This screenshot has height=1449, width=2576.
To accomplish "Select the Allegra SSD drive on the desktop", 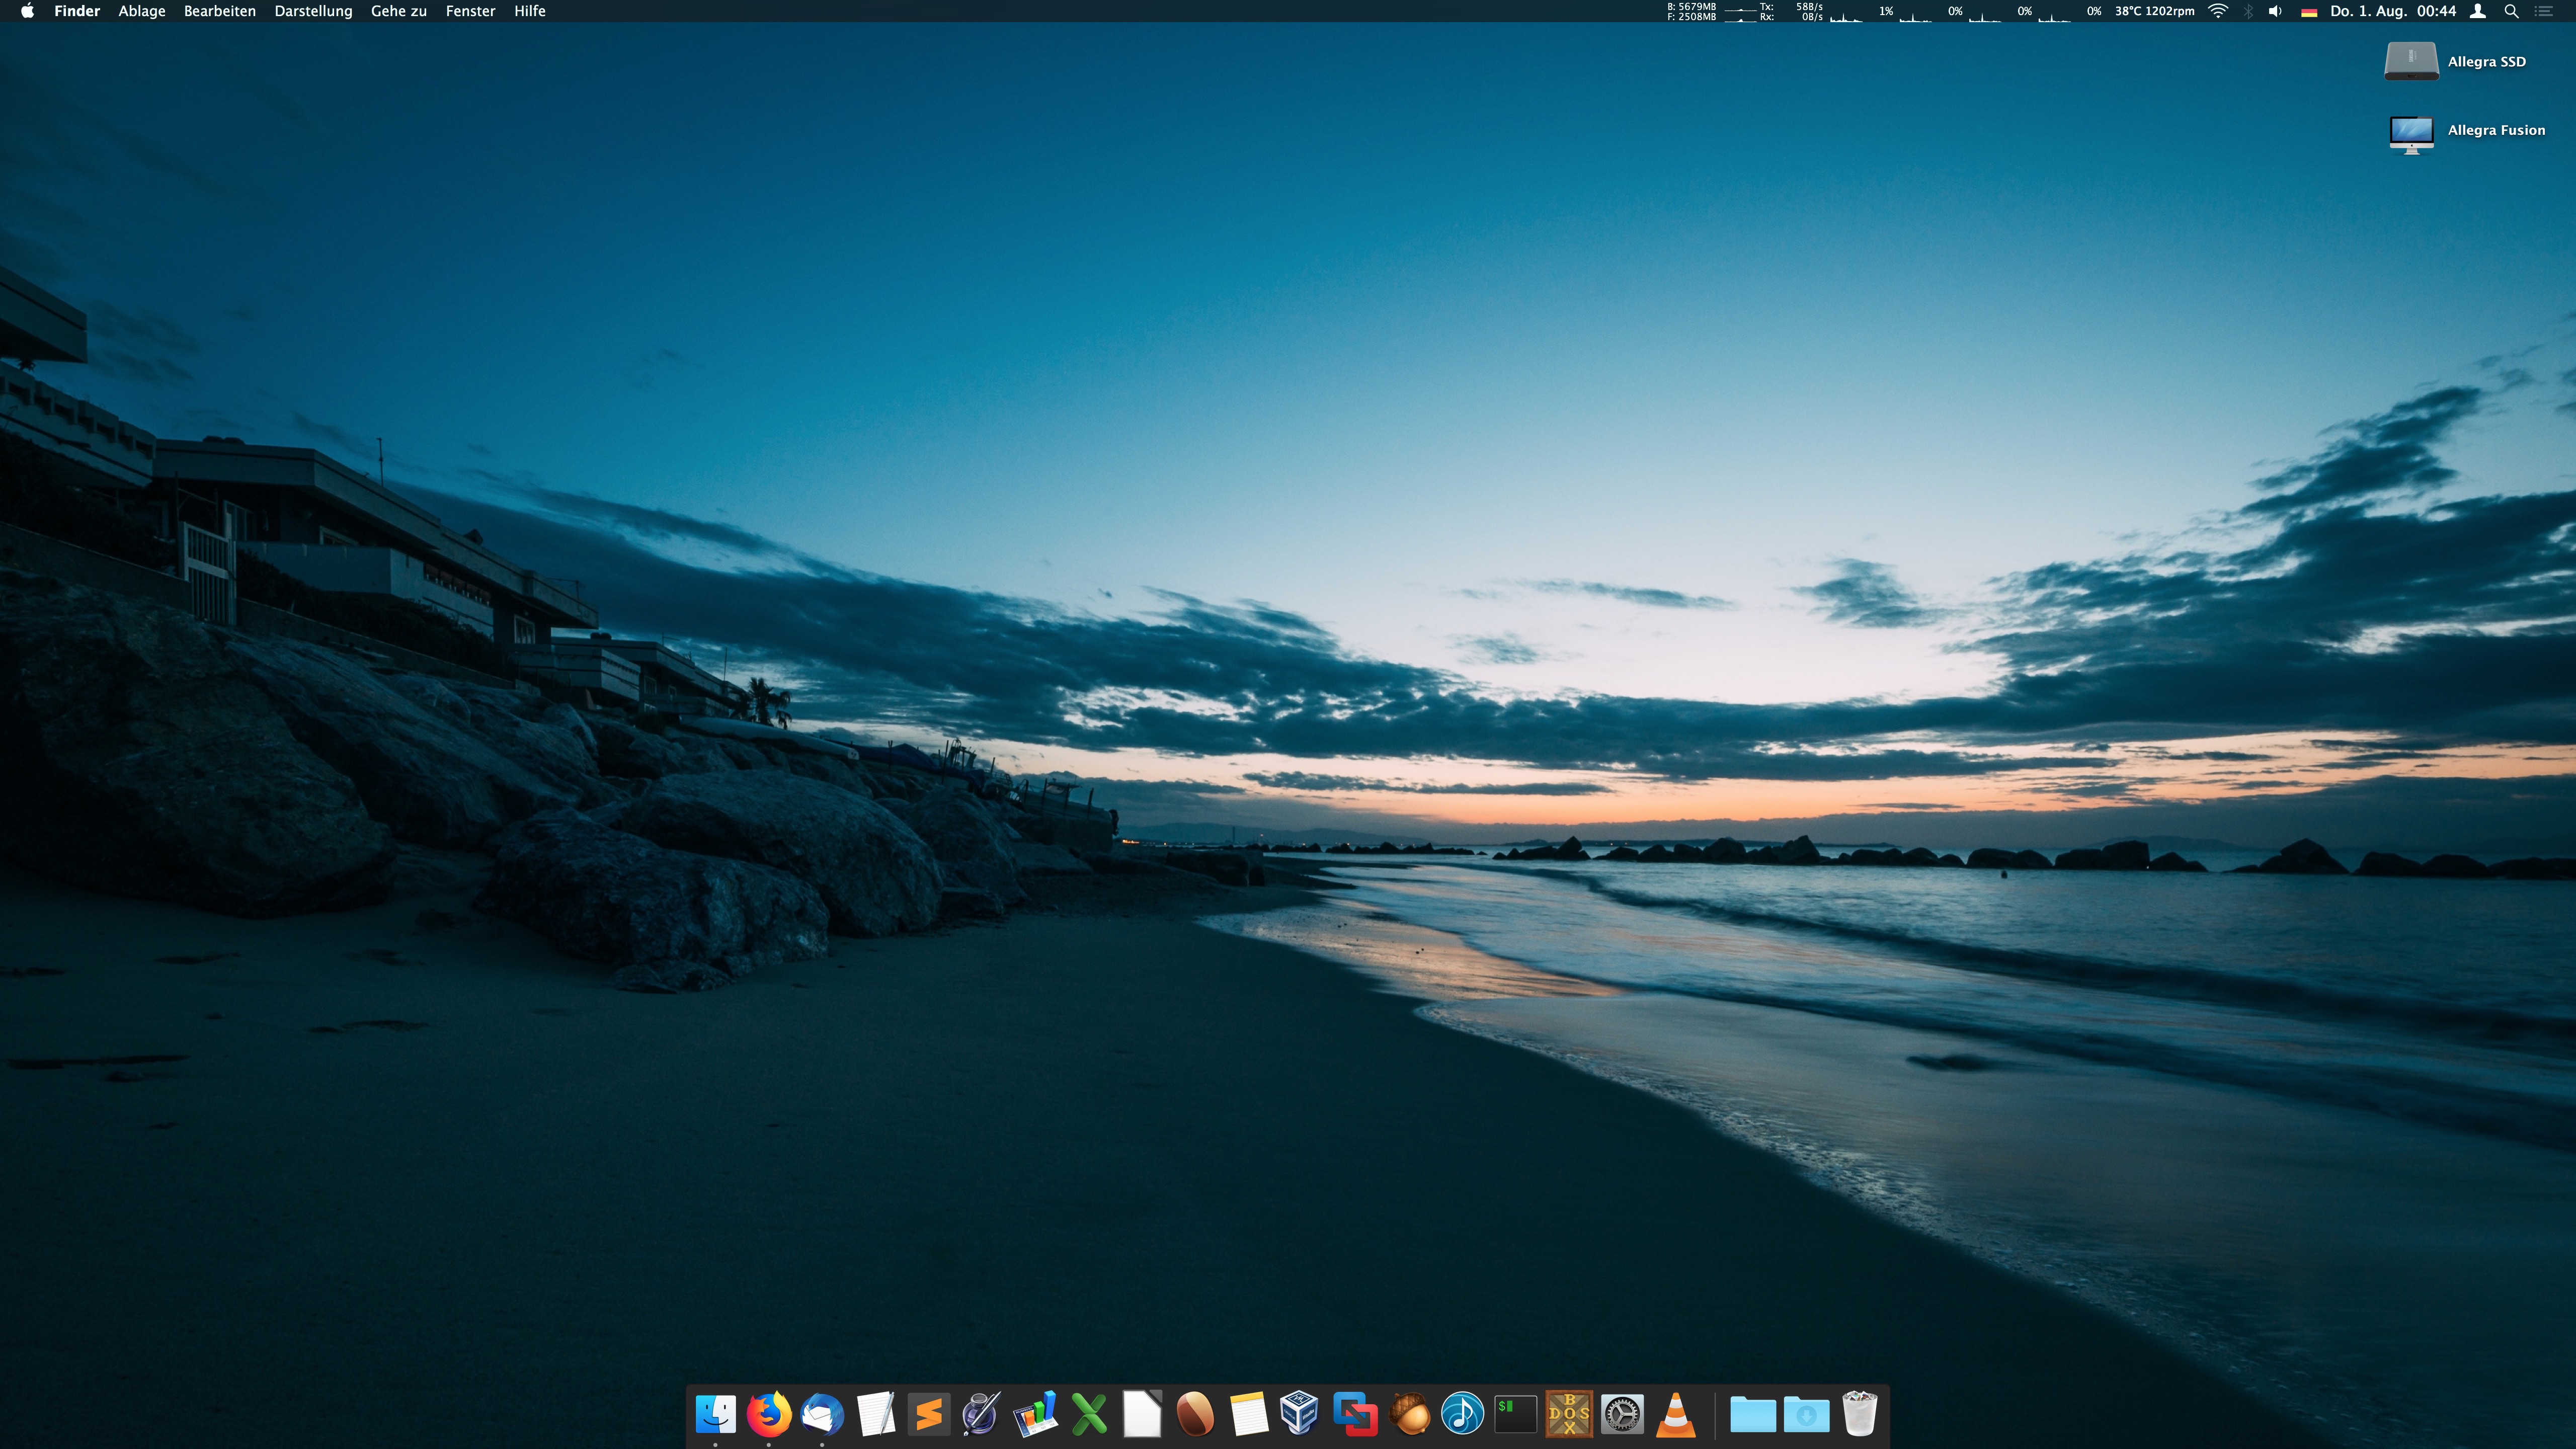I will [x=2411, y=61].
